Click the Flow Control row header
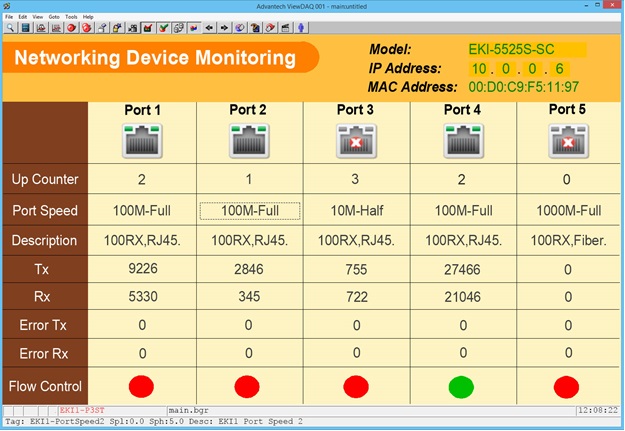This screenshot has height=431, width=625. (x=45, y=386)
